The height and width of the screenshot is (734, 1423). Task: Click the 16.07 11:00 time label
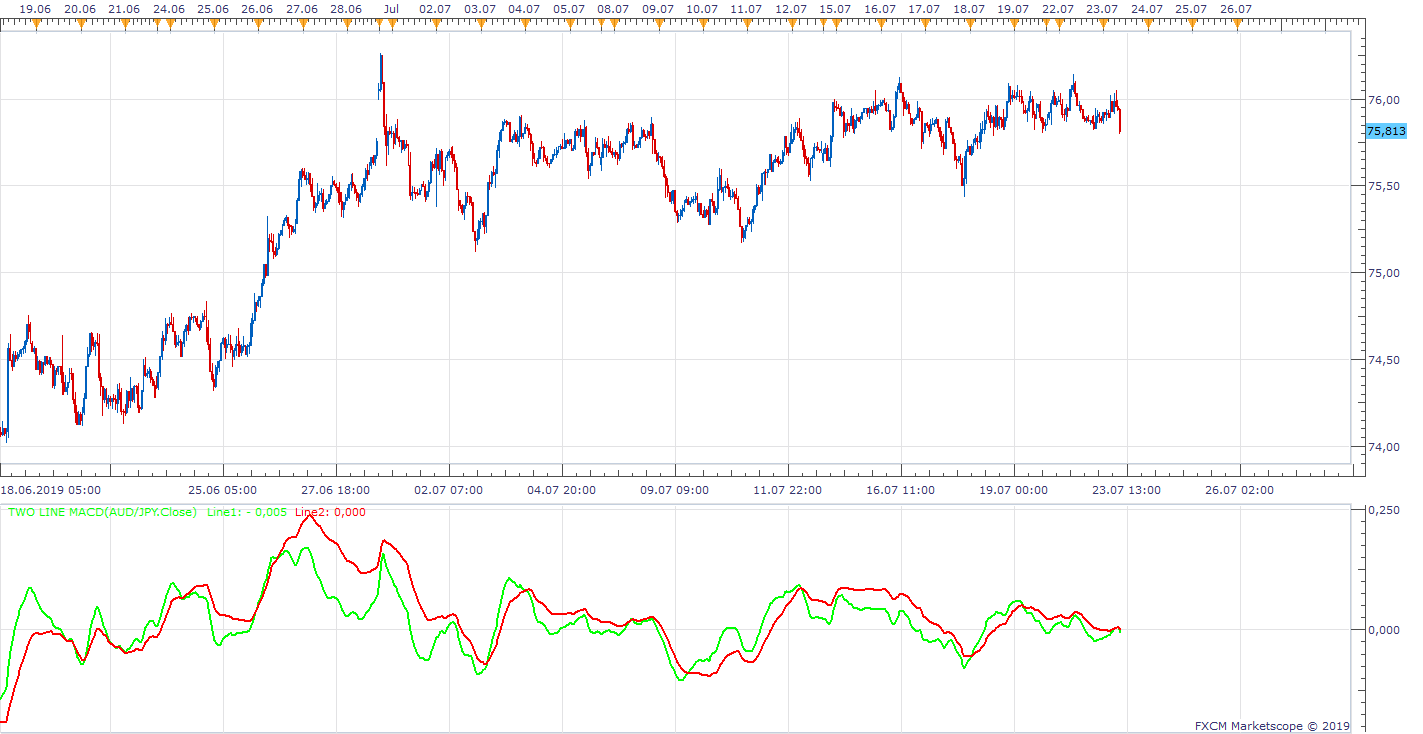tap(901, 490)
